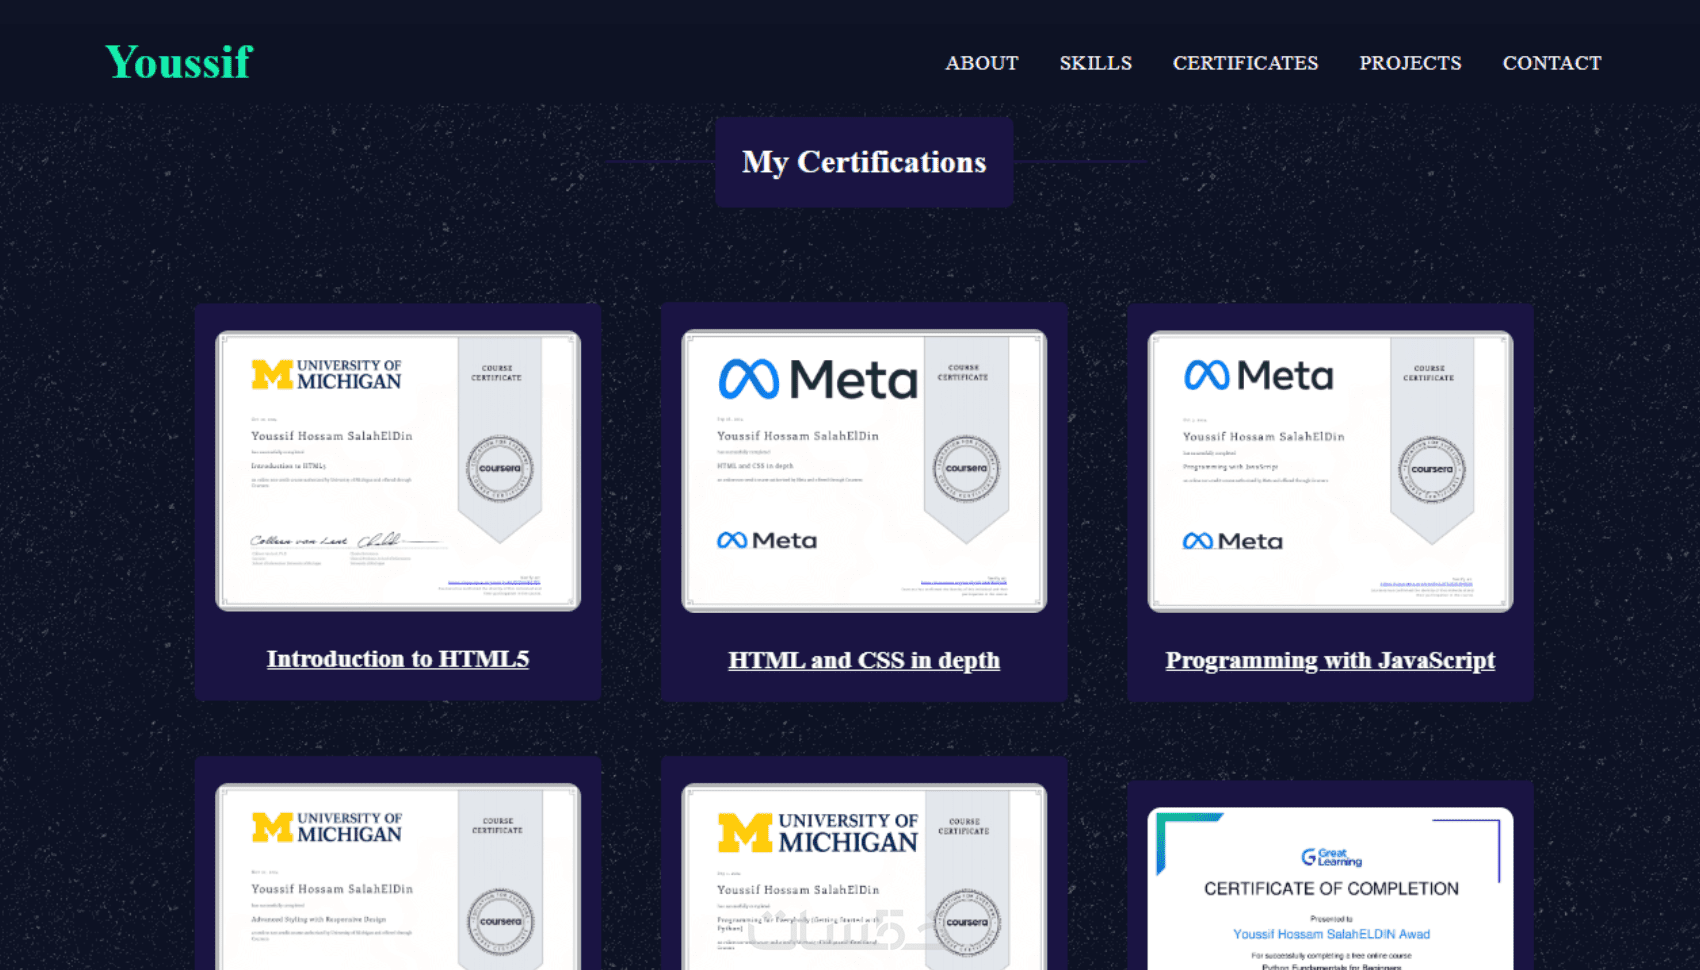Open the Programming with JavaScript link

point(1330,660)
